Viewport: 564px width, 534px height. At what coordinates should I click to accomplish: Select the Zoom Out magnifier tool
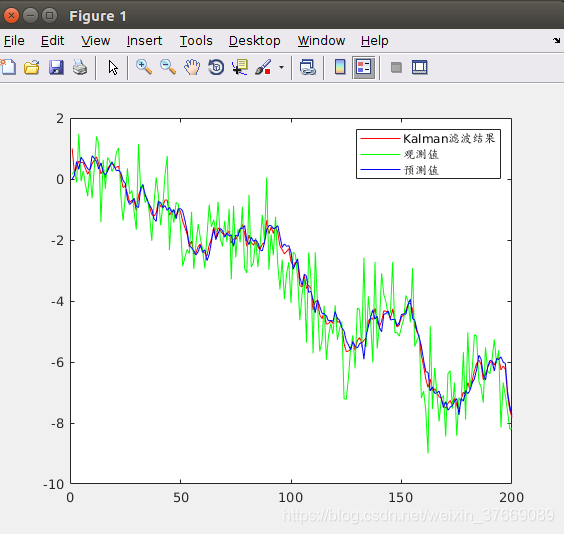(x=168, y=67)
